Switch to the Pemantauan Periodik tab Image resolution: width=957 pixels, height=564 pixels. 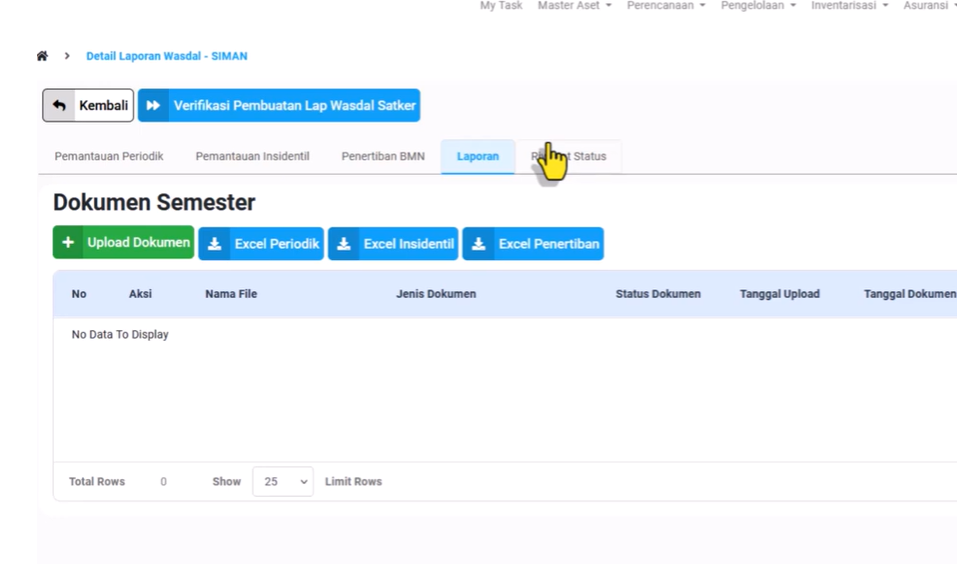click(x=109, y=156)
